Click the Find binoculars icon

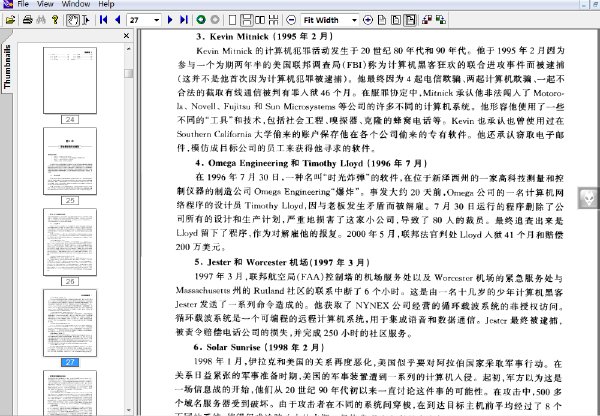[41, 20]
